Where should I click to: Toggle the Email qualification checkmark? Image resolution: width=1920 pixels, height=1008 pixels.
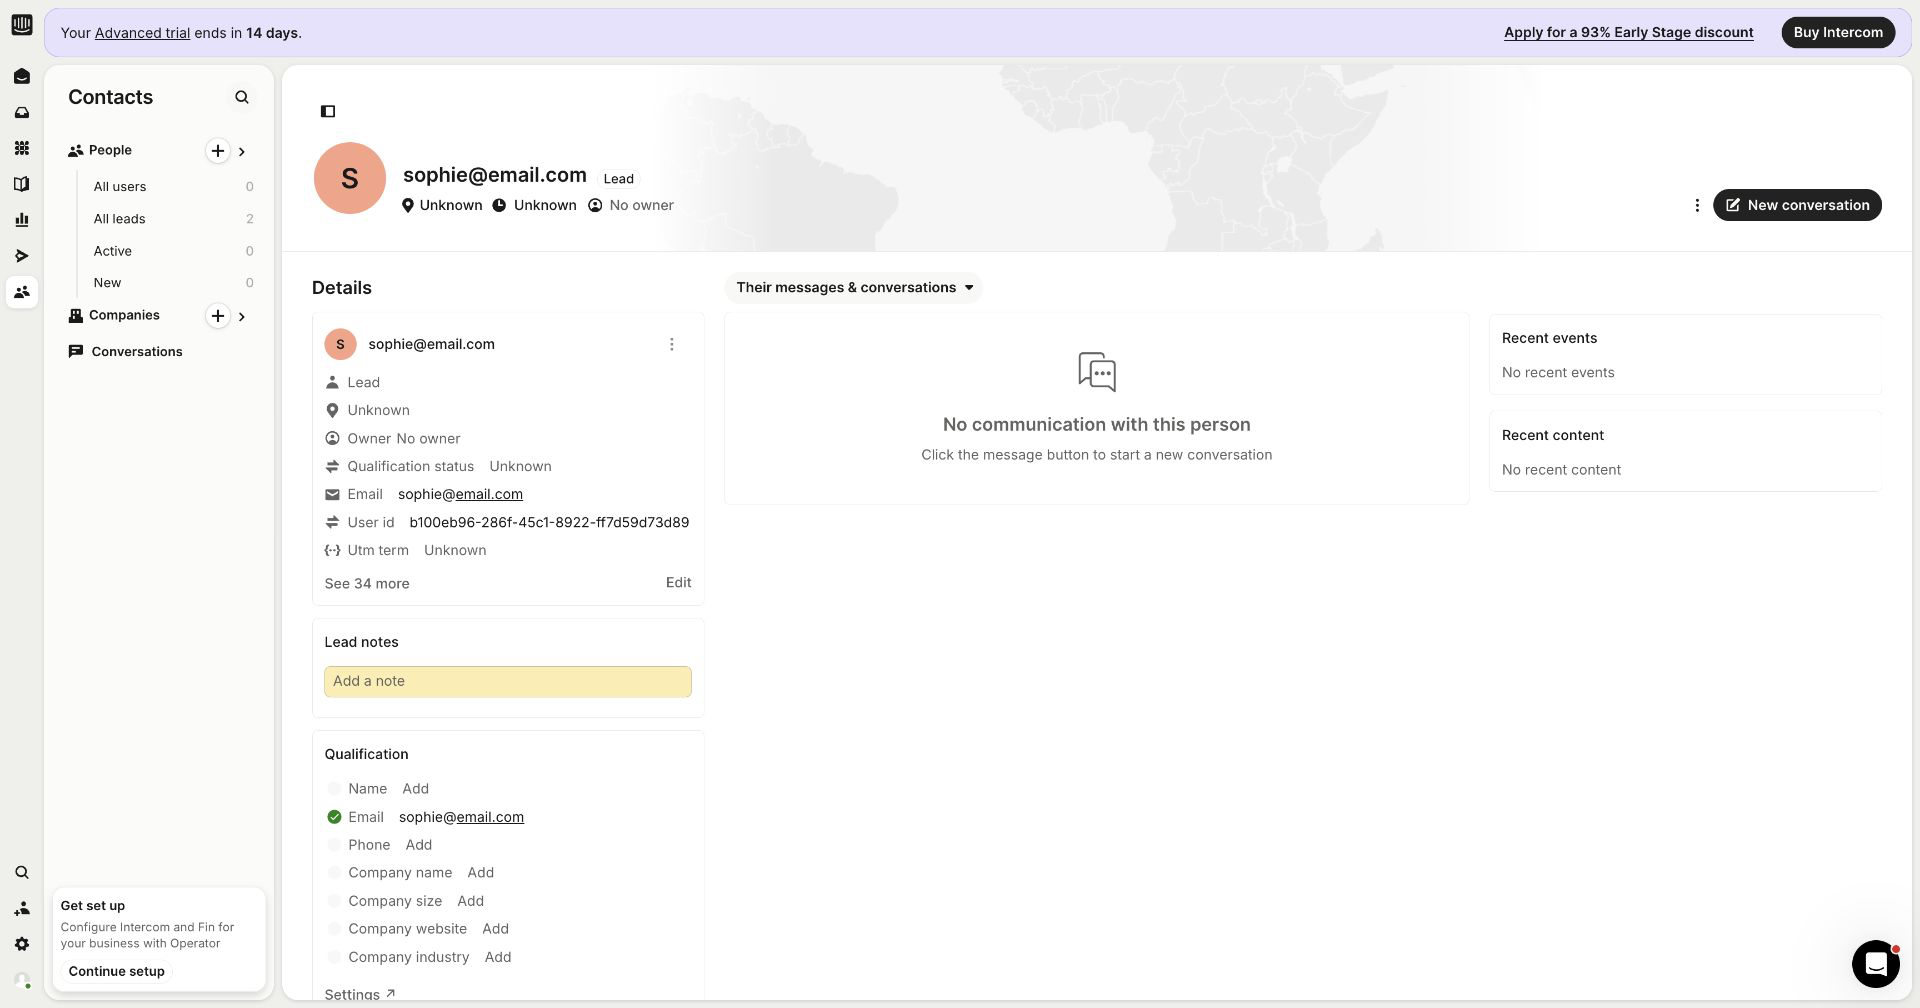(335, 817)
